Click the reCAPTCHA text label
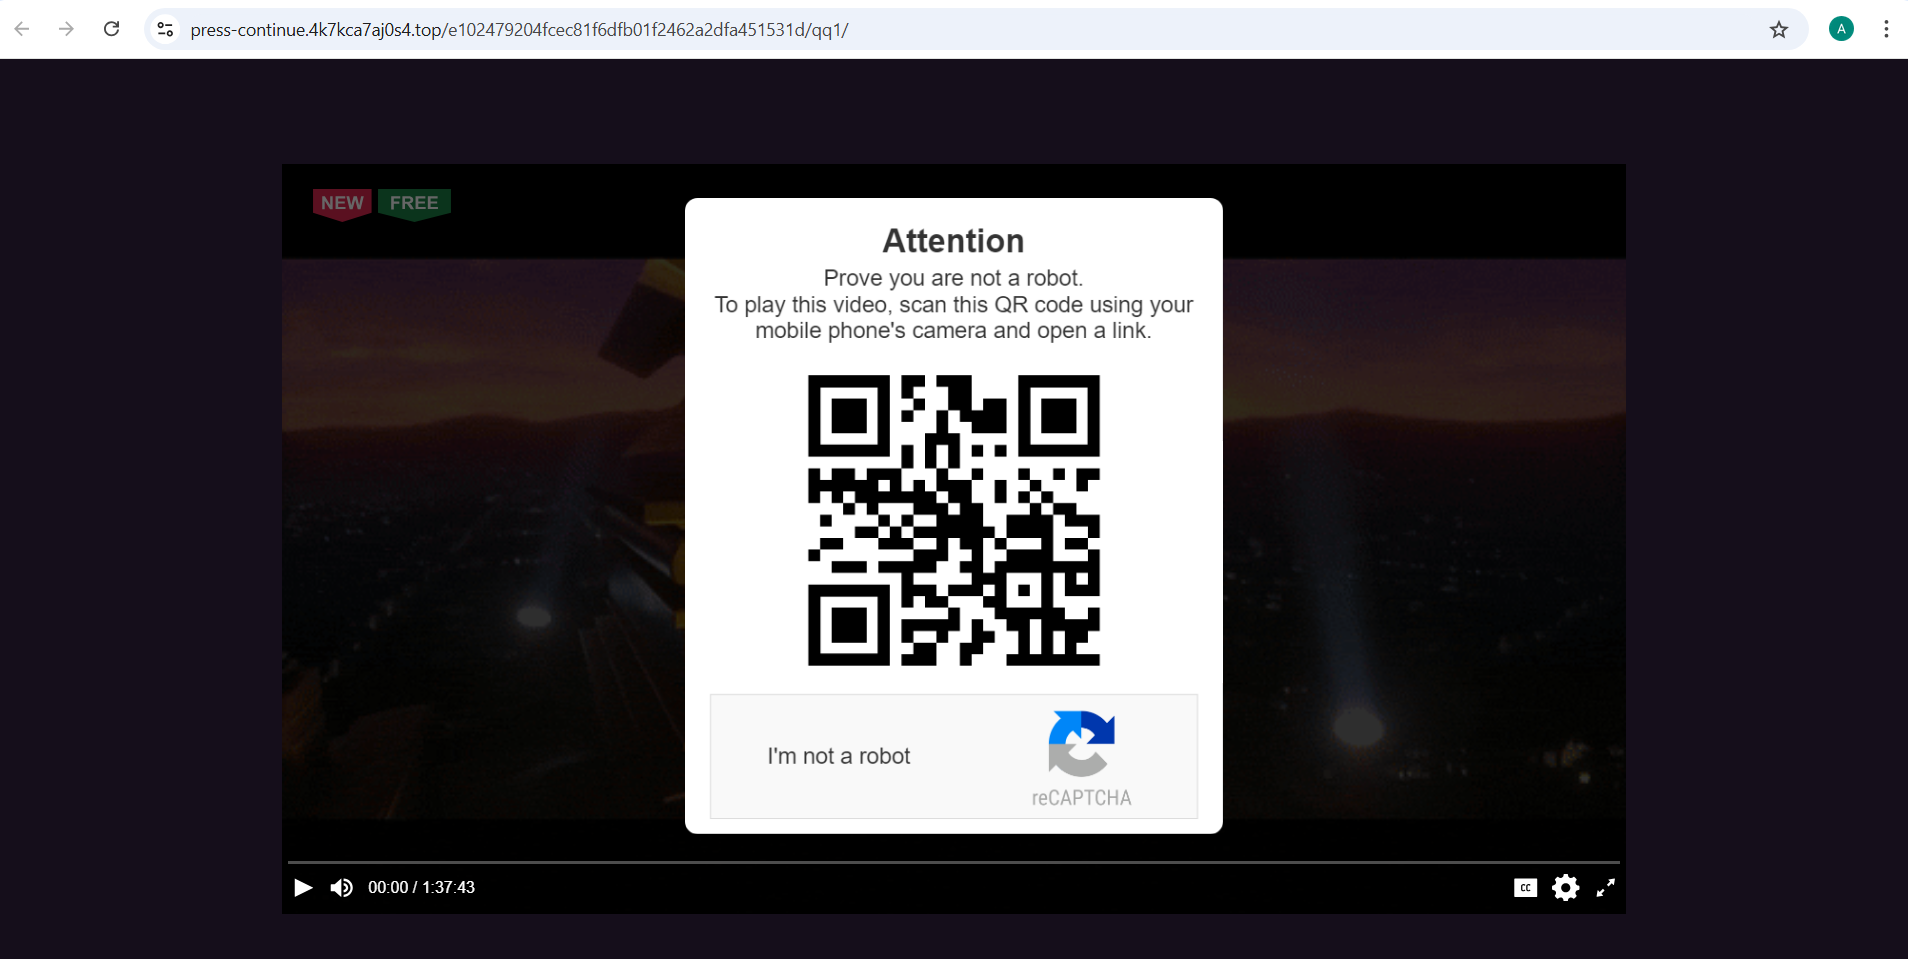The image size is (1908, 959). 1081,798
